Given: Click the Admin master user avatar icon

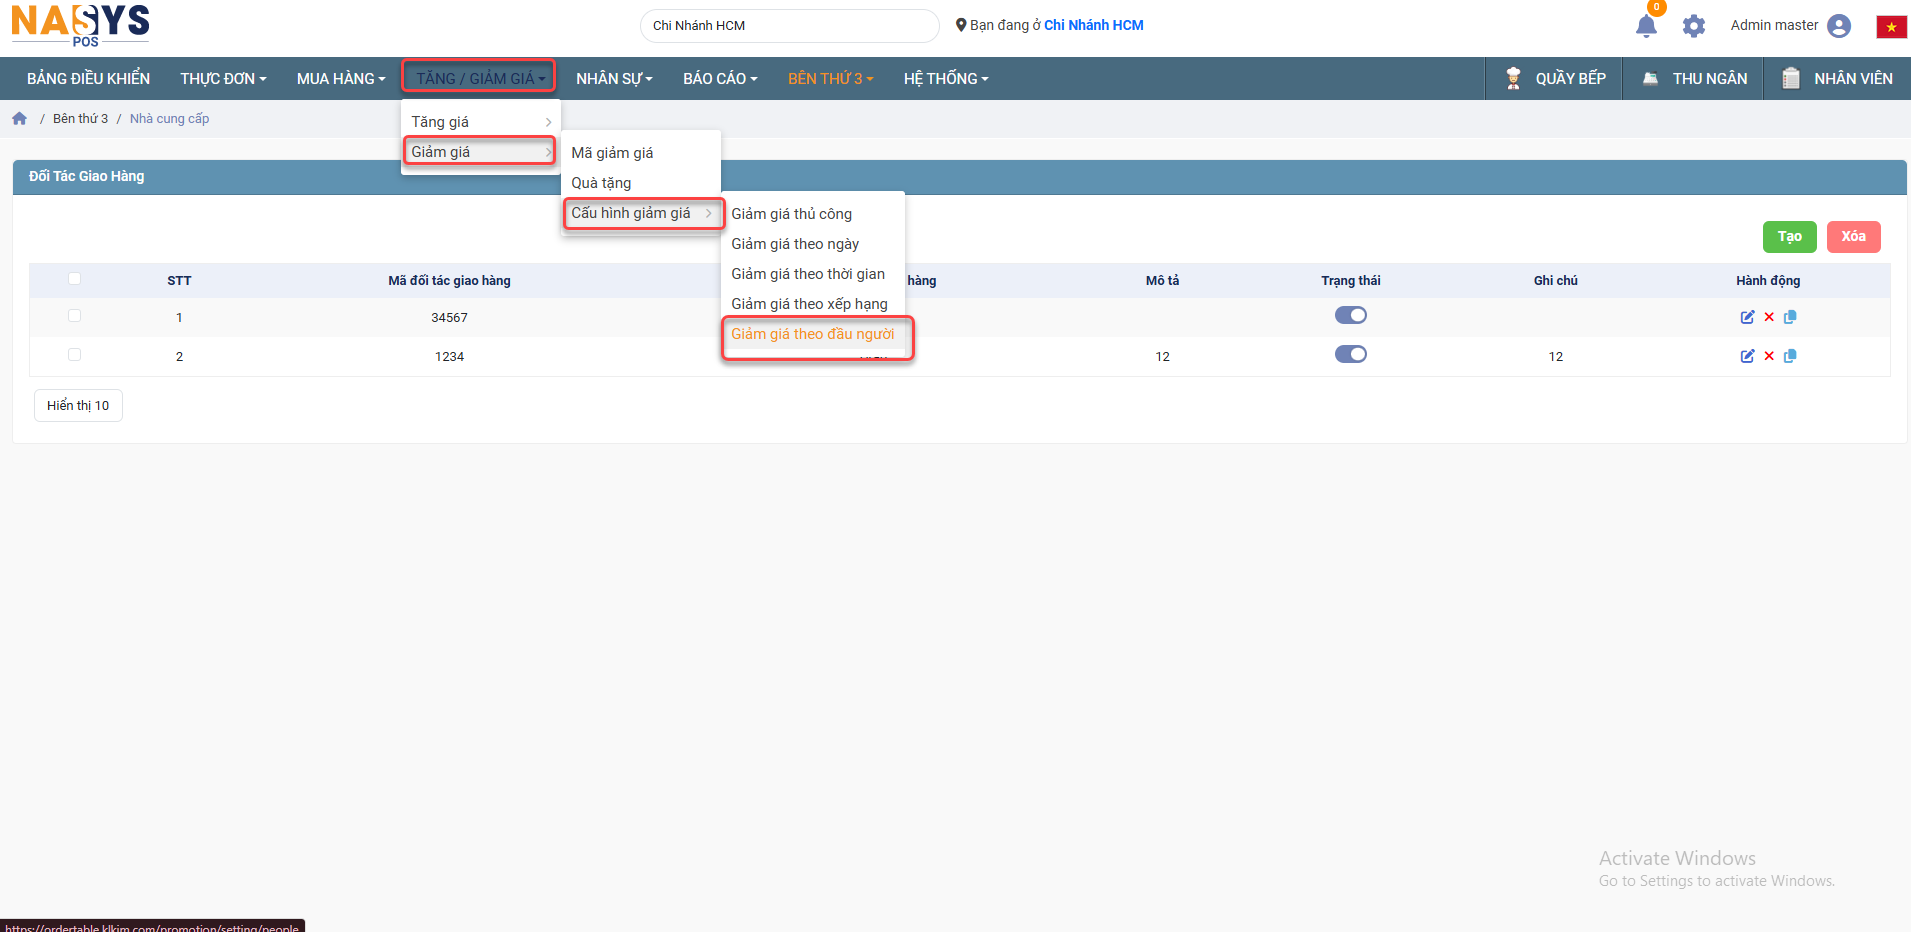Looking at the screenshot, I should [1838, 26].
